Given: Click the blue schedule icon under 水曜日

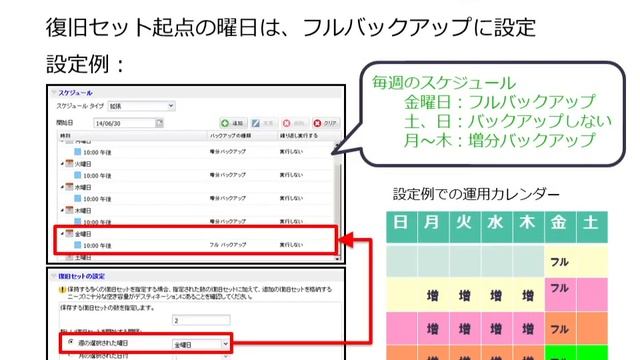Looking at the screenshot, I should (78, 198).
